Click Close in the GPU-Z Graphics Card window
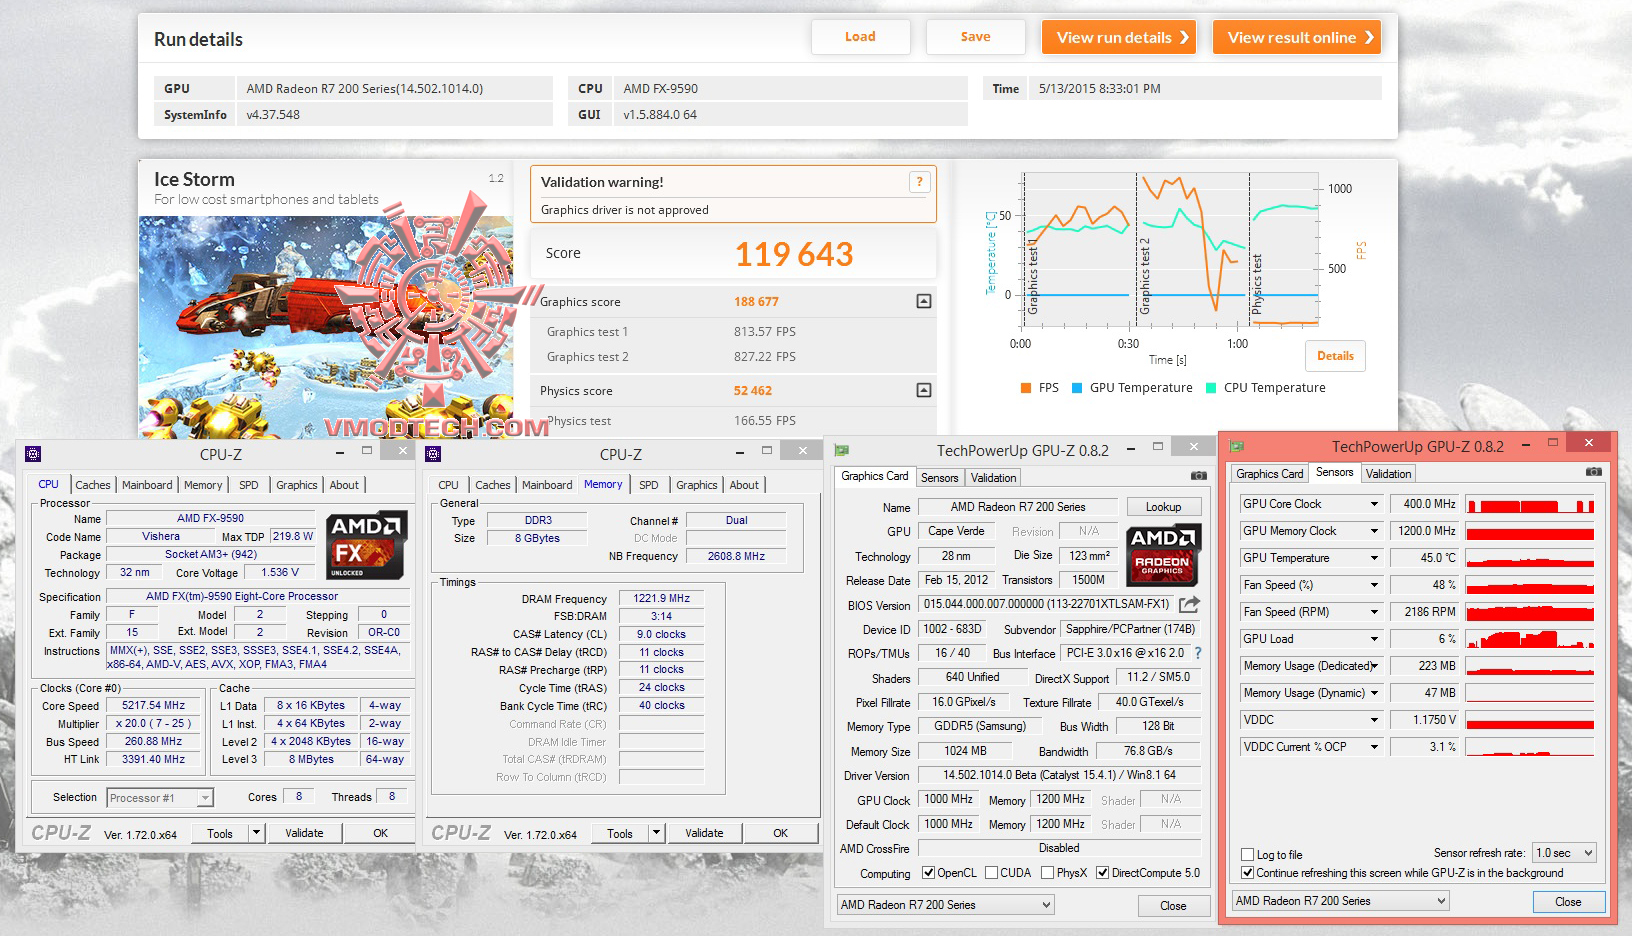This screenshot has height=936, width=1632. (x=1173, y=906)
